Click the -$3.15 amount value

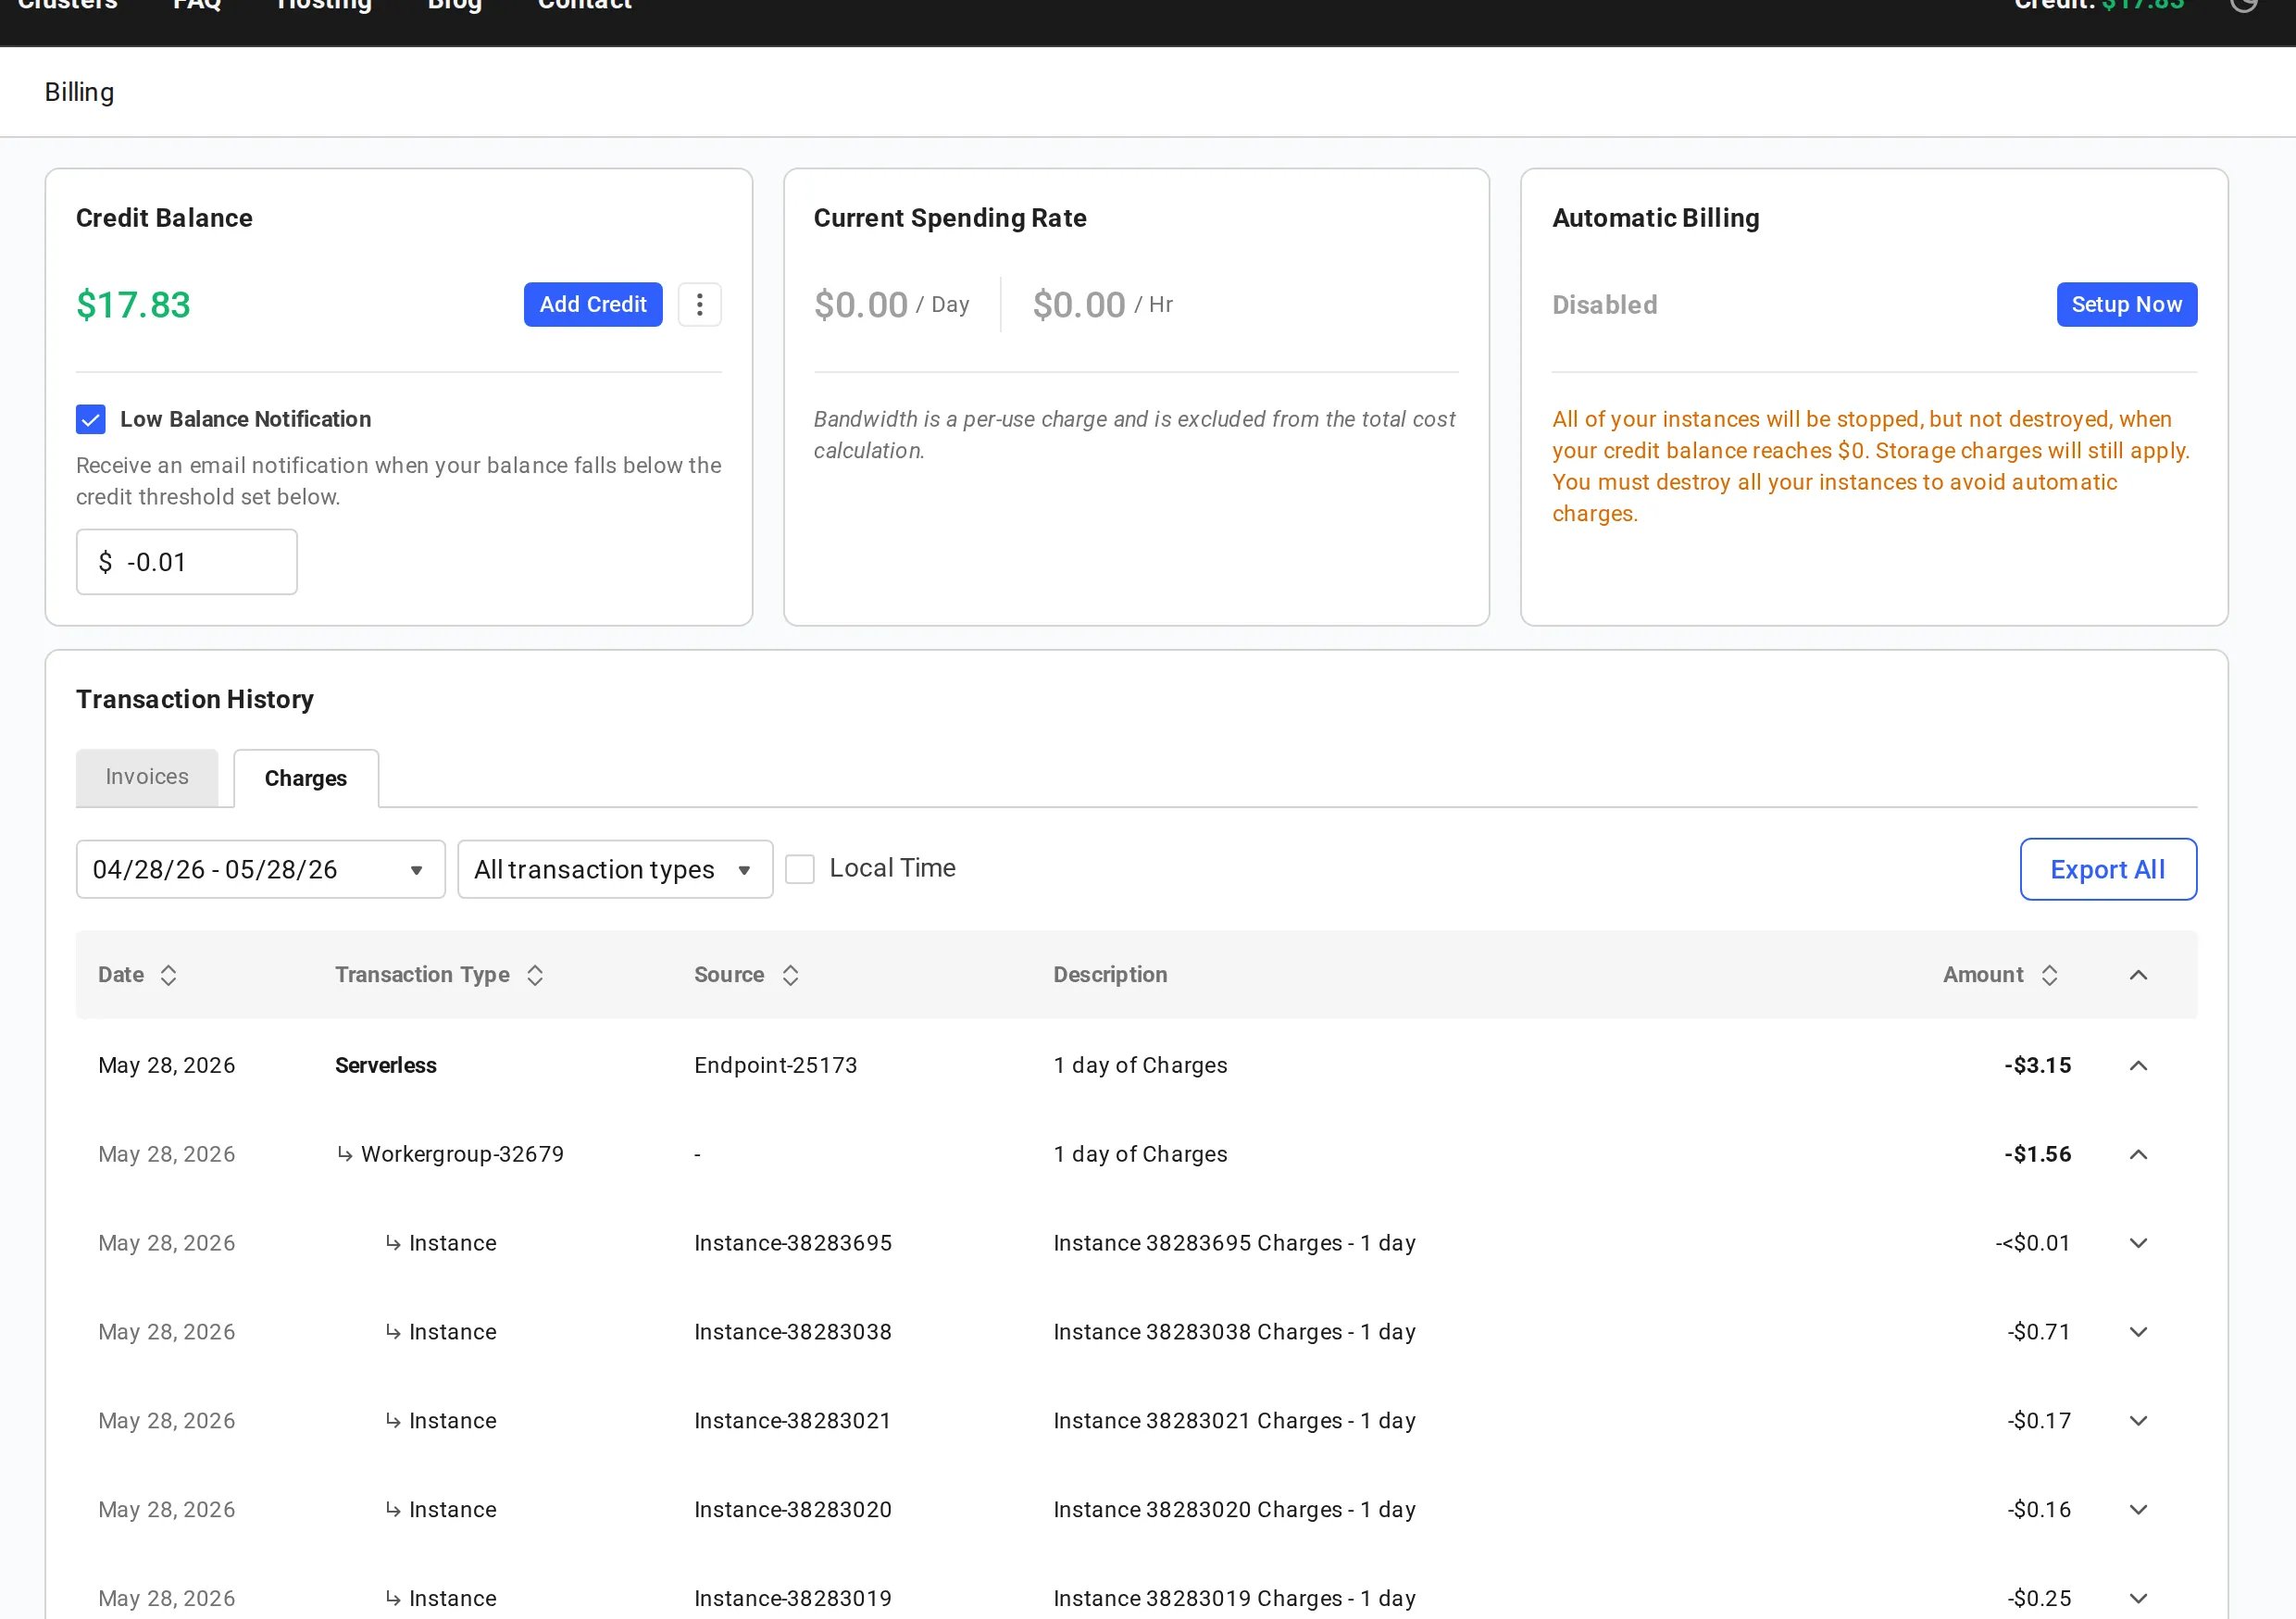point(2037,1065)
